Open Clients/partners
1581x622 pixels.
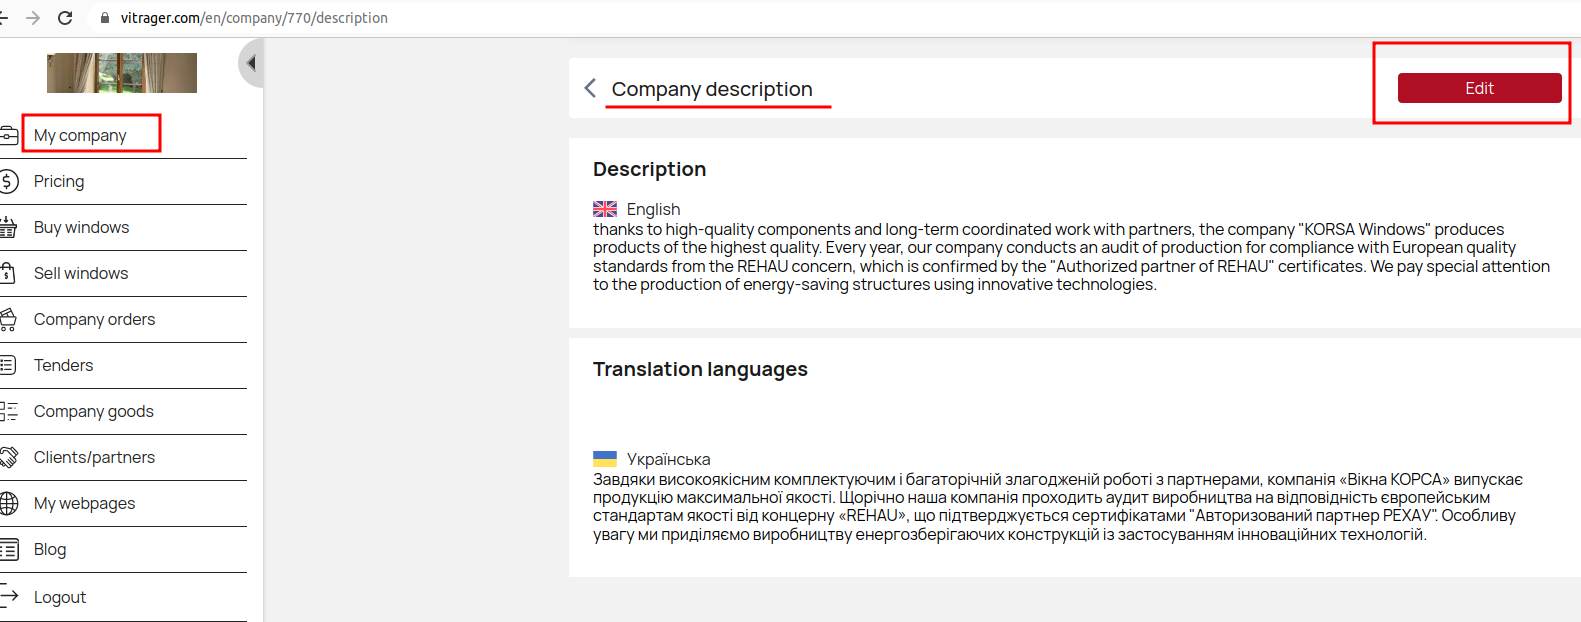click(94, 457)
